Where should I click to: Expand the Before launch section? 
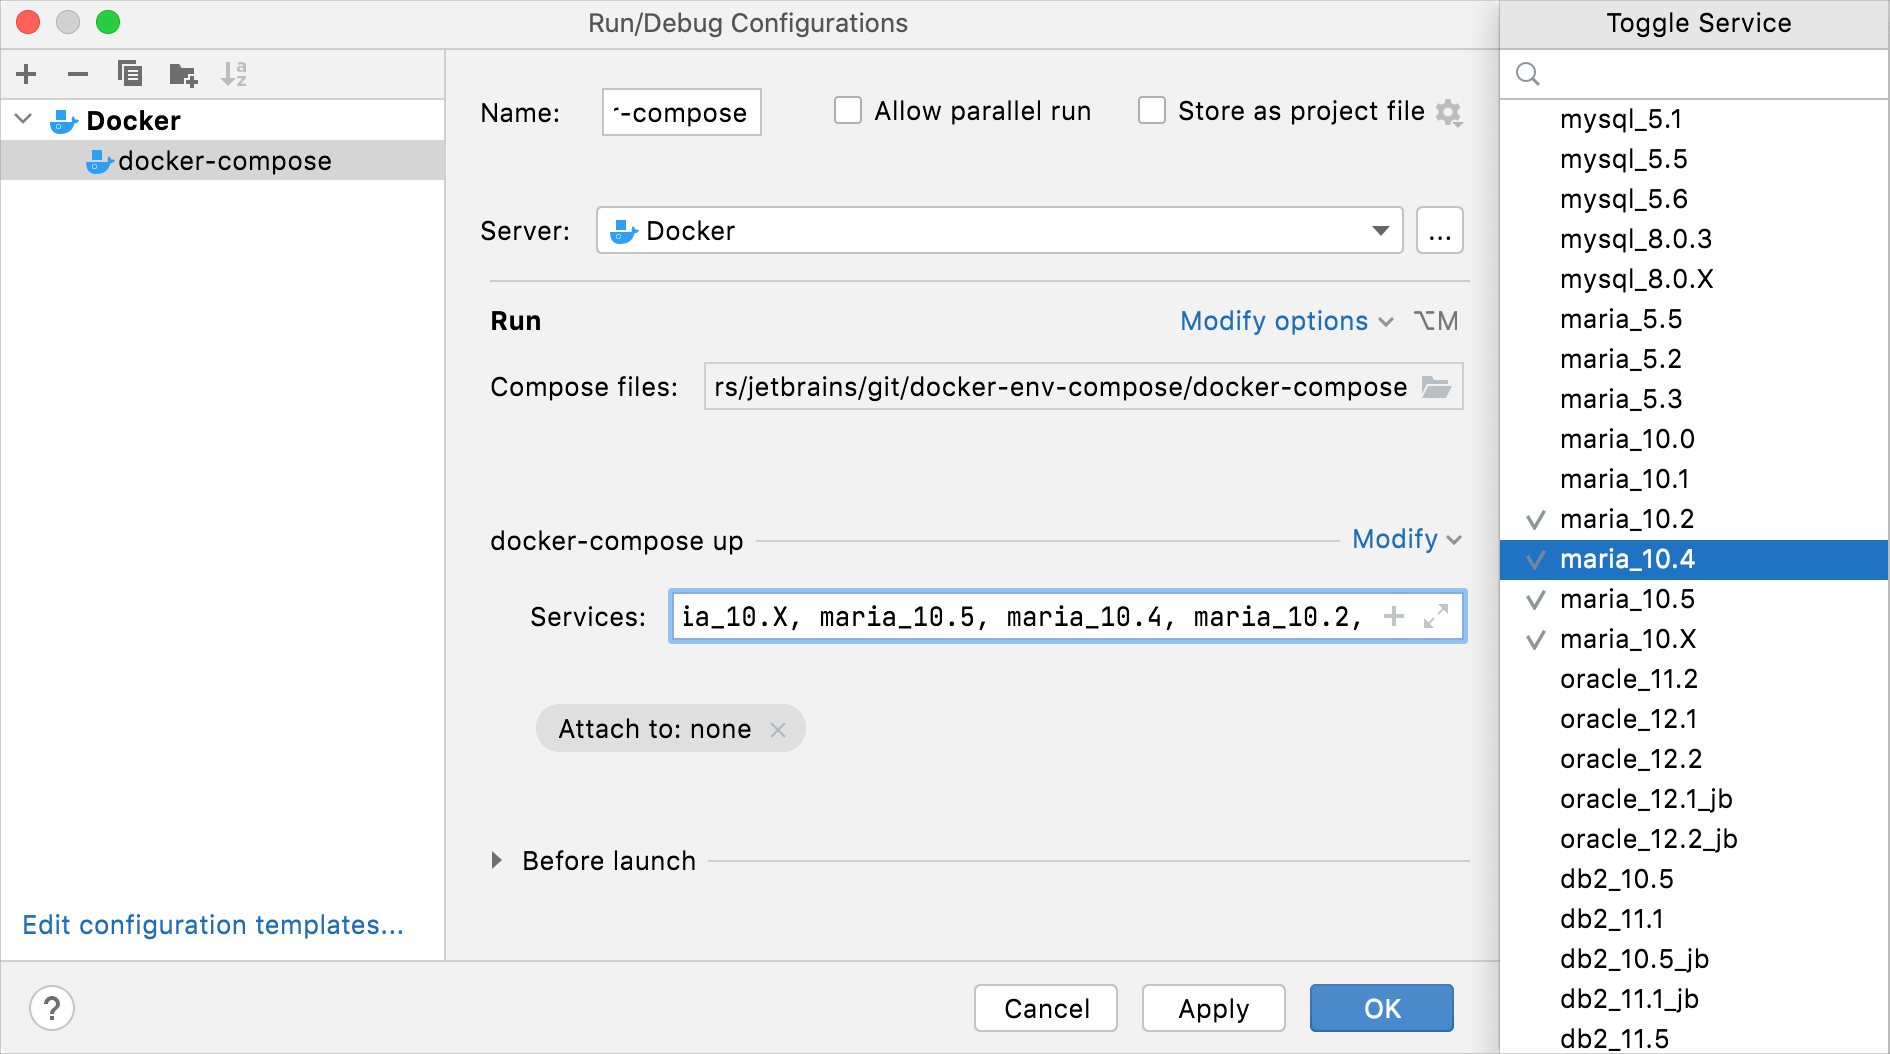[497, 861]
